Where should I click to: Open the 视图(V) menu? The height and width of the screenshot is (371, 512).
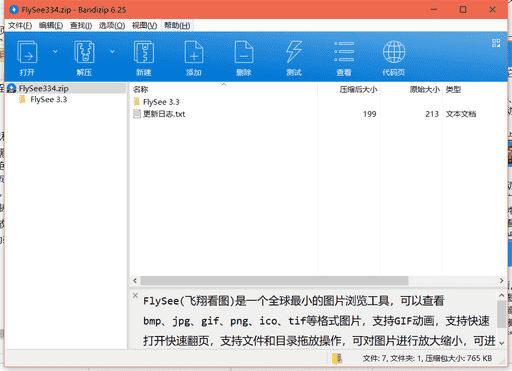point(144,26)
